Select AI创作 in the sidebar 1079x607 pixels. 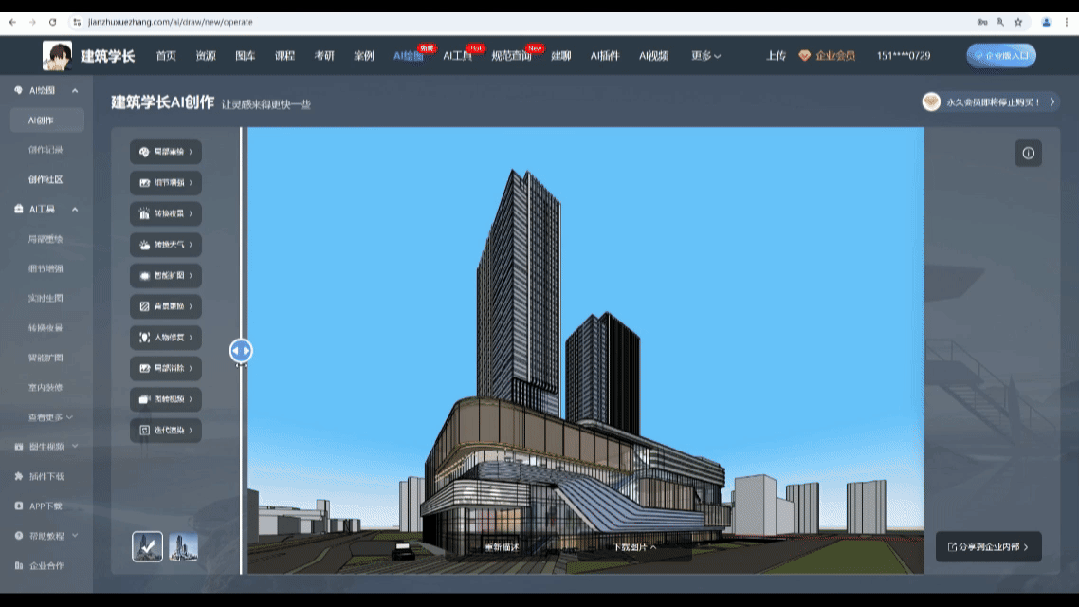click(47, 120)
